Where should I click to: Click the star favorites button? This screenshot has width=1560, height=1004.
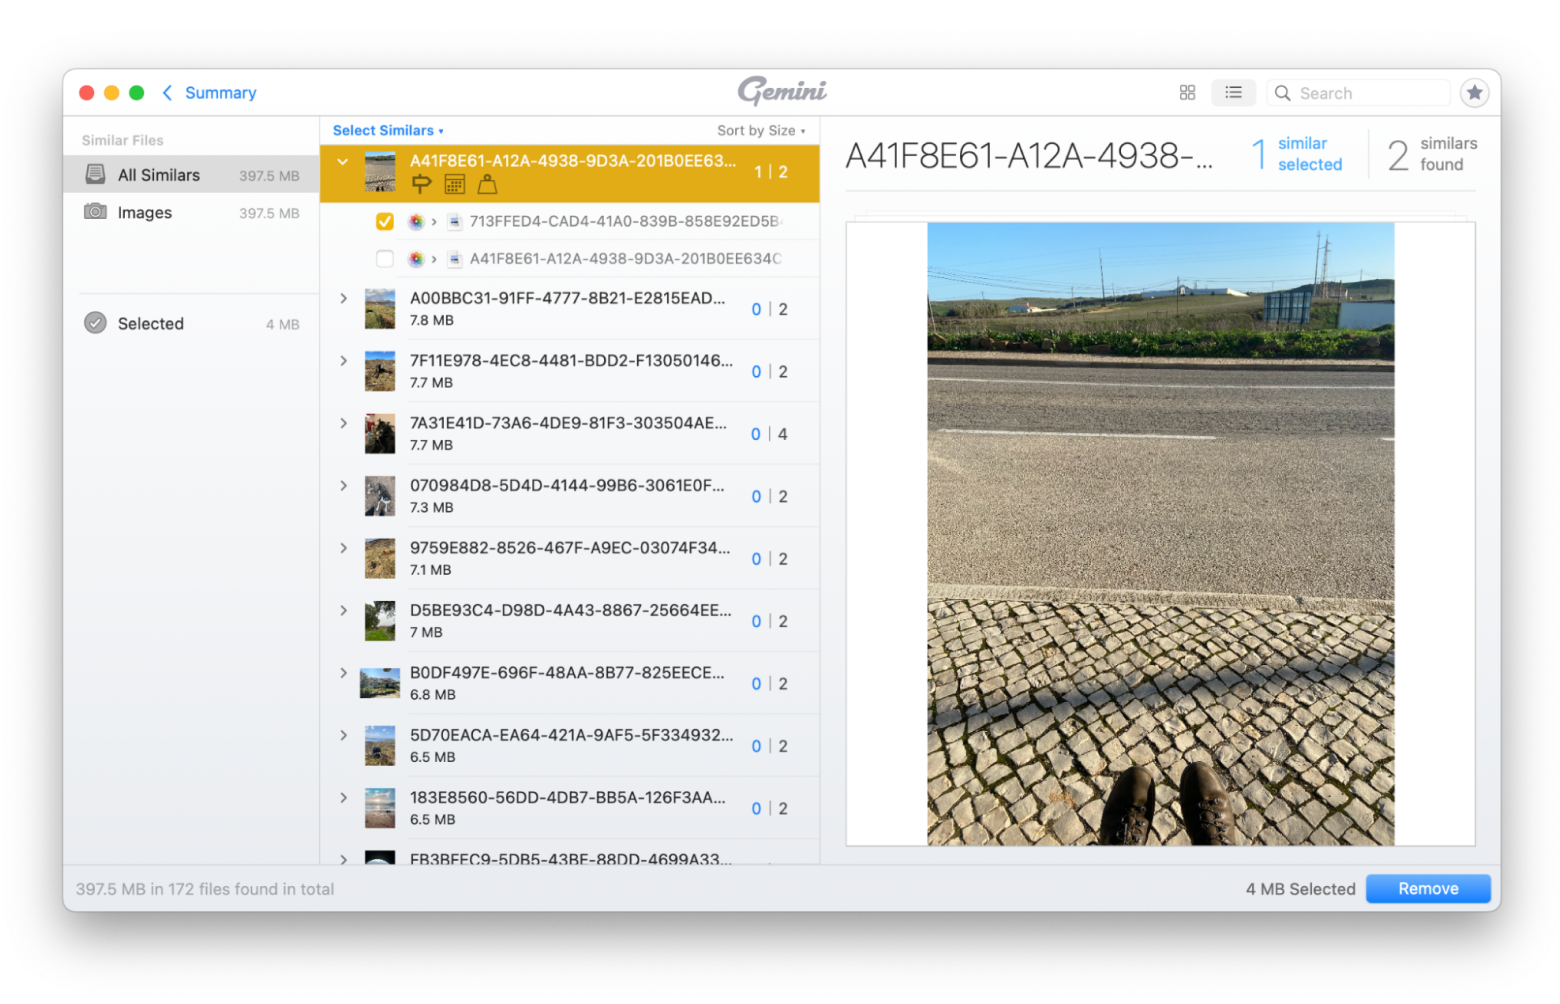point(1474,93)
